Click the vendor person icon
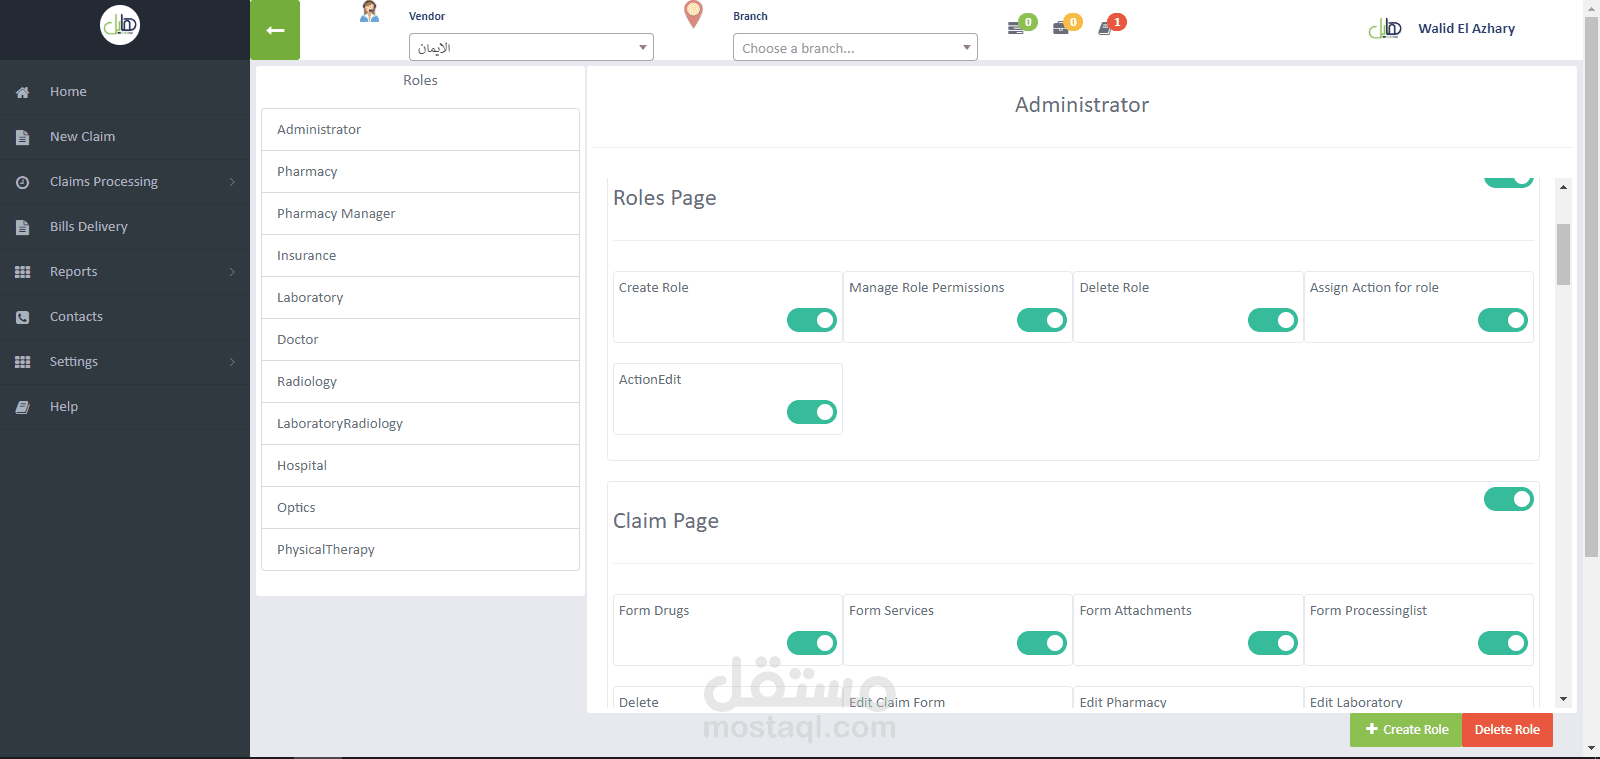 coord(369,12)
